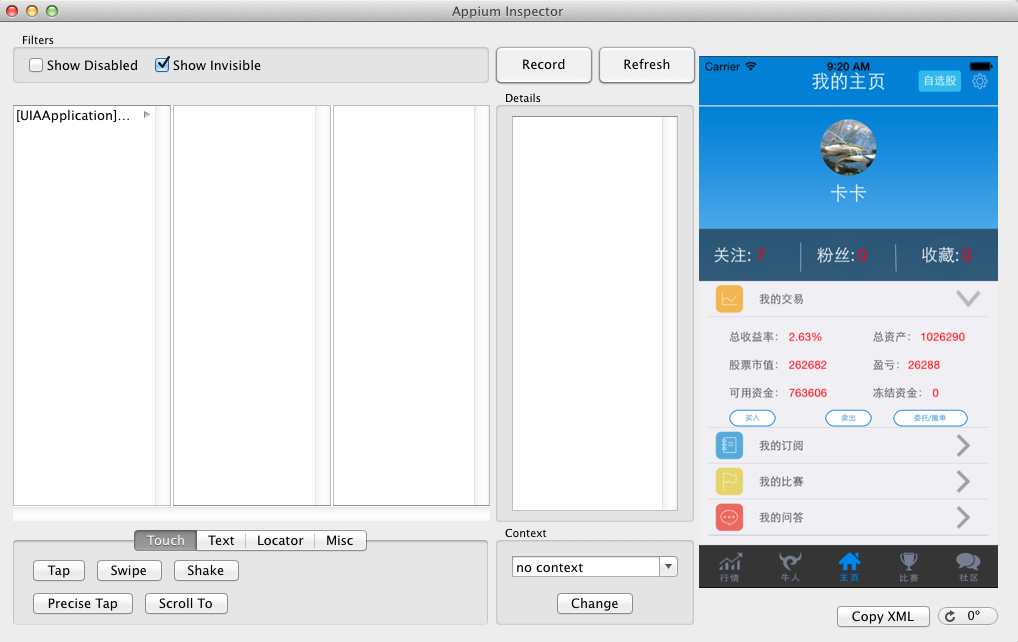Click the red speech bubble 我的问答 icon
This screenshot has height=642, width=1018.
coord(729,517)
